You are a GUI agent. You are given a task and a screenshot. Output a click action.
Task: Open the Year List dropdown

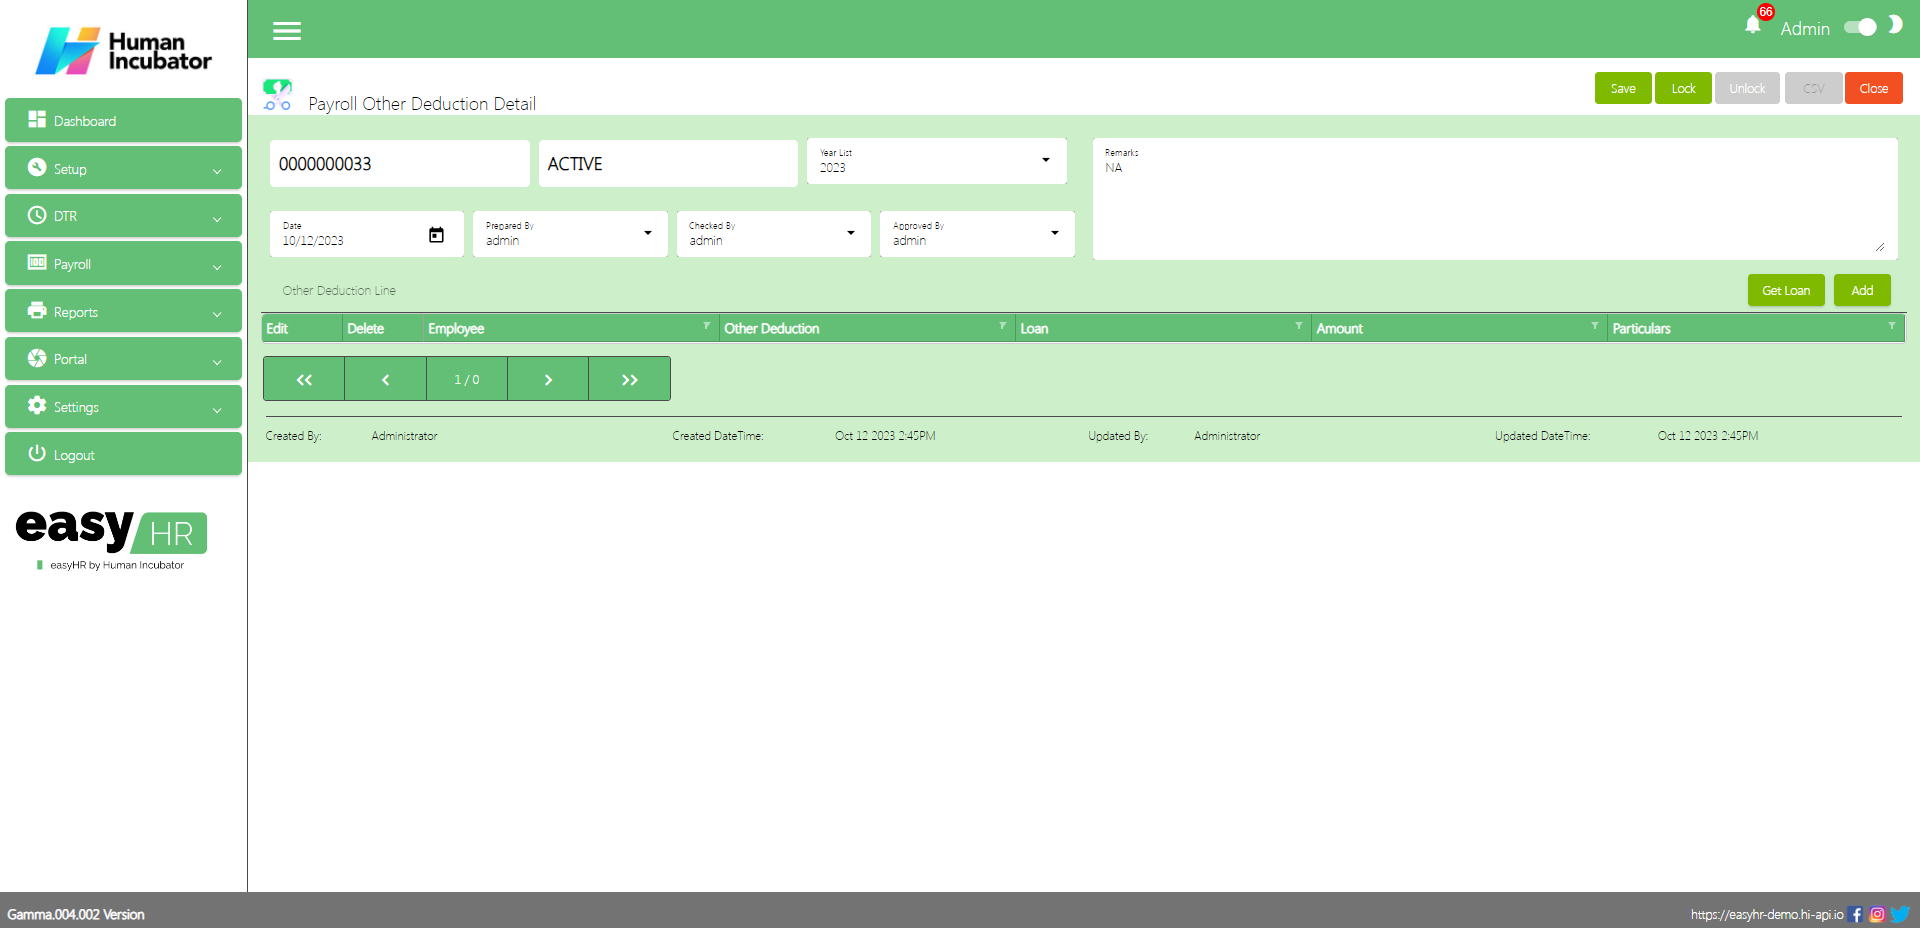pyautogui.click(x=937, y=161)
